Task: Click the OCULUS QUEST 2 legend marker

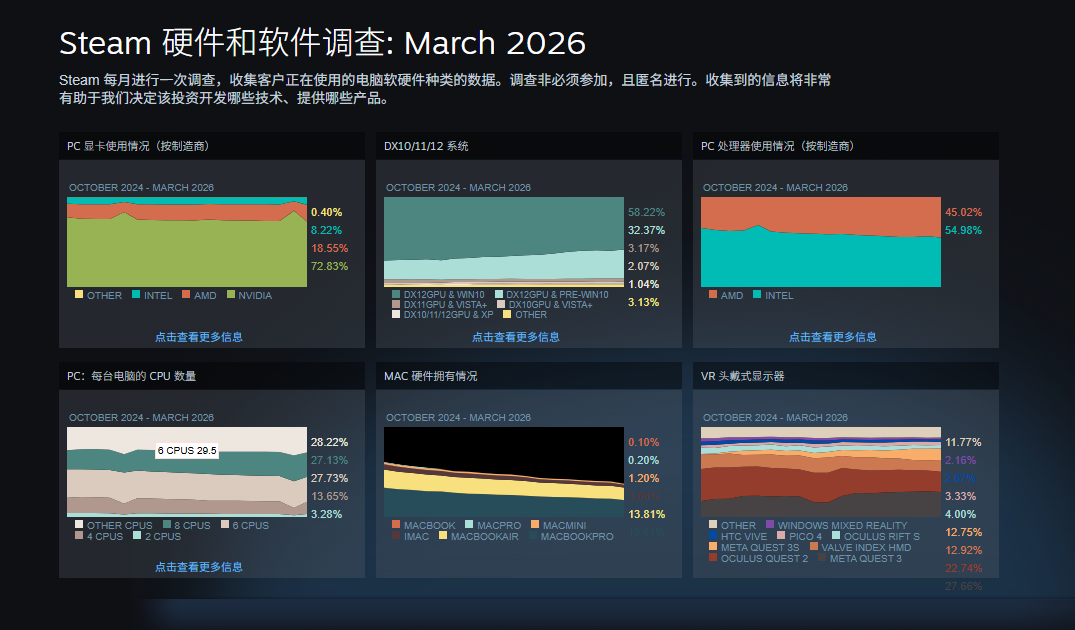Action: [711, 557]
